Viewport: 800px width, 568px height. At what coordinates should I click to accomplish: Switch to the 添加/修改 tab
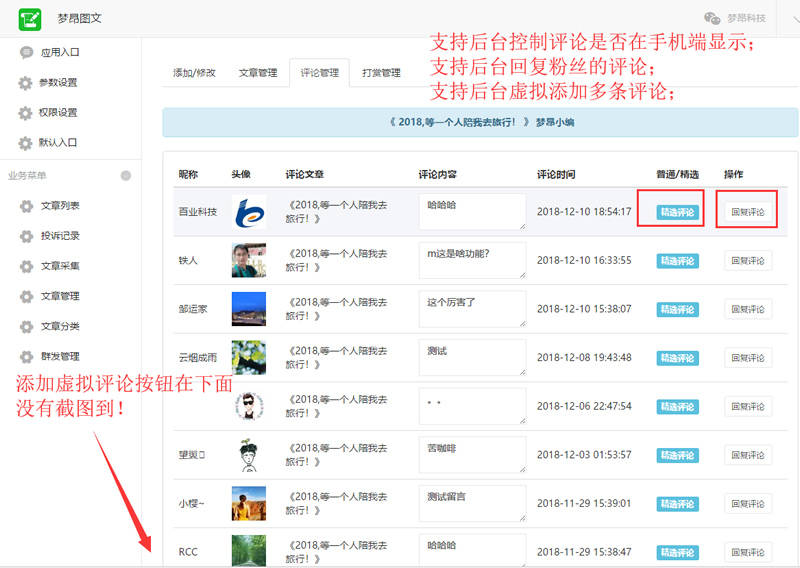pos(194,73)
